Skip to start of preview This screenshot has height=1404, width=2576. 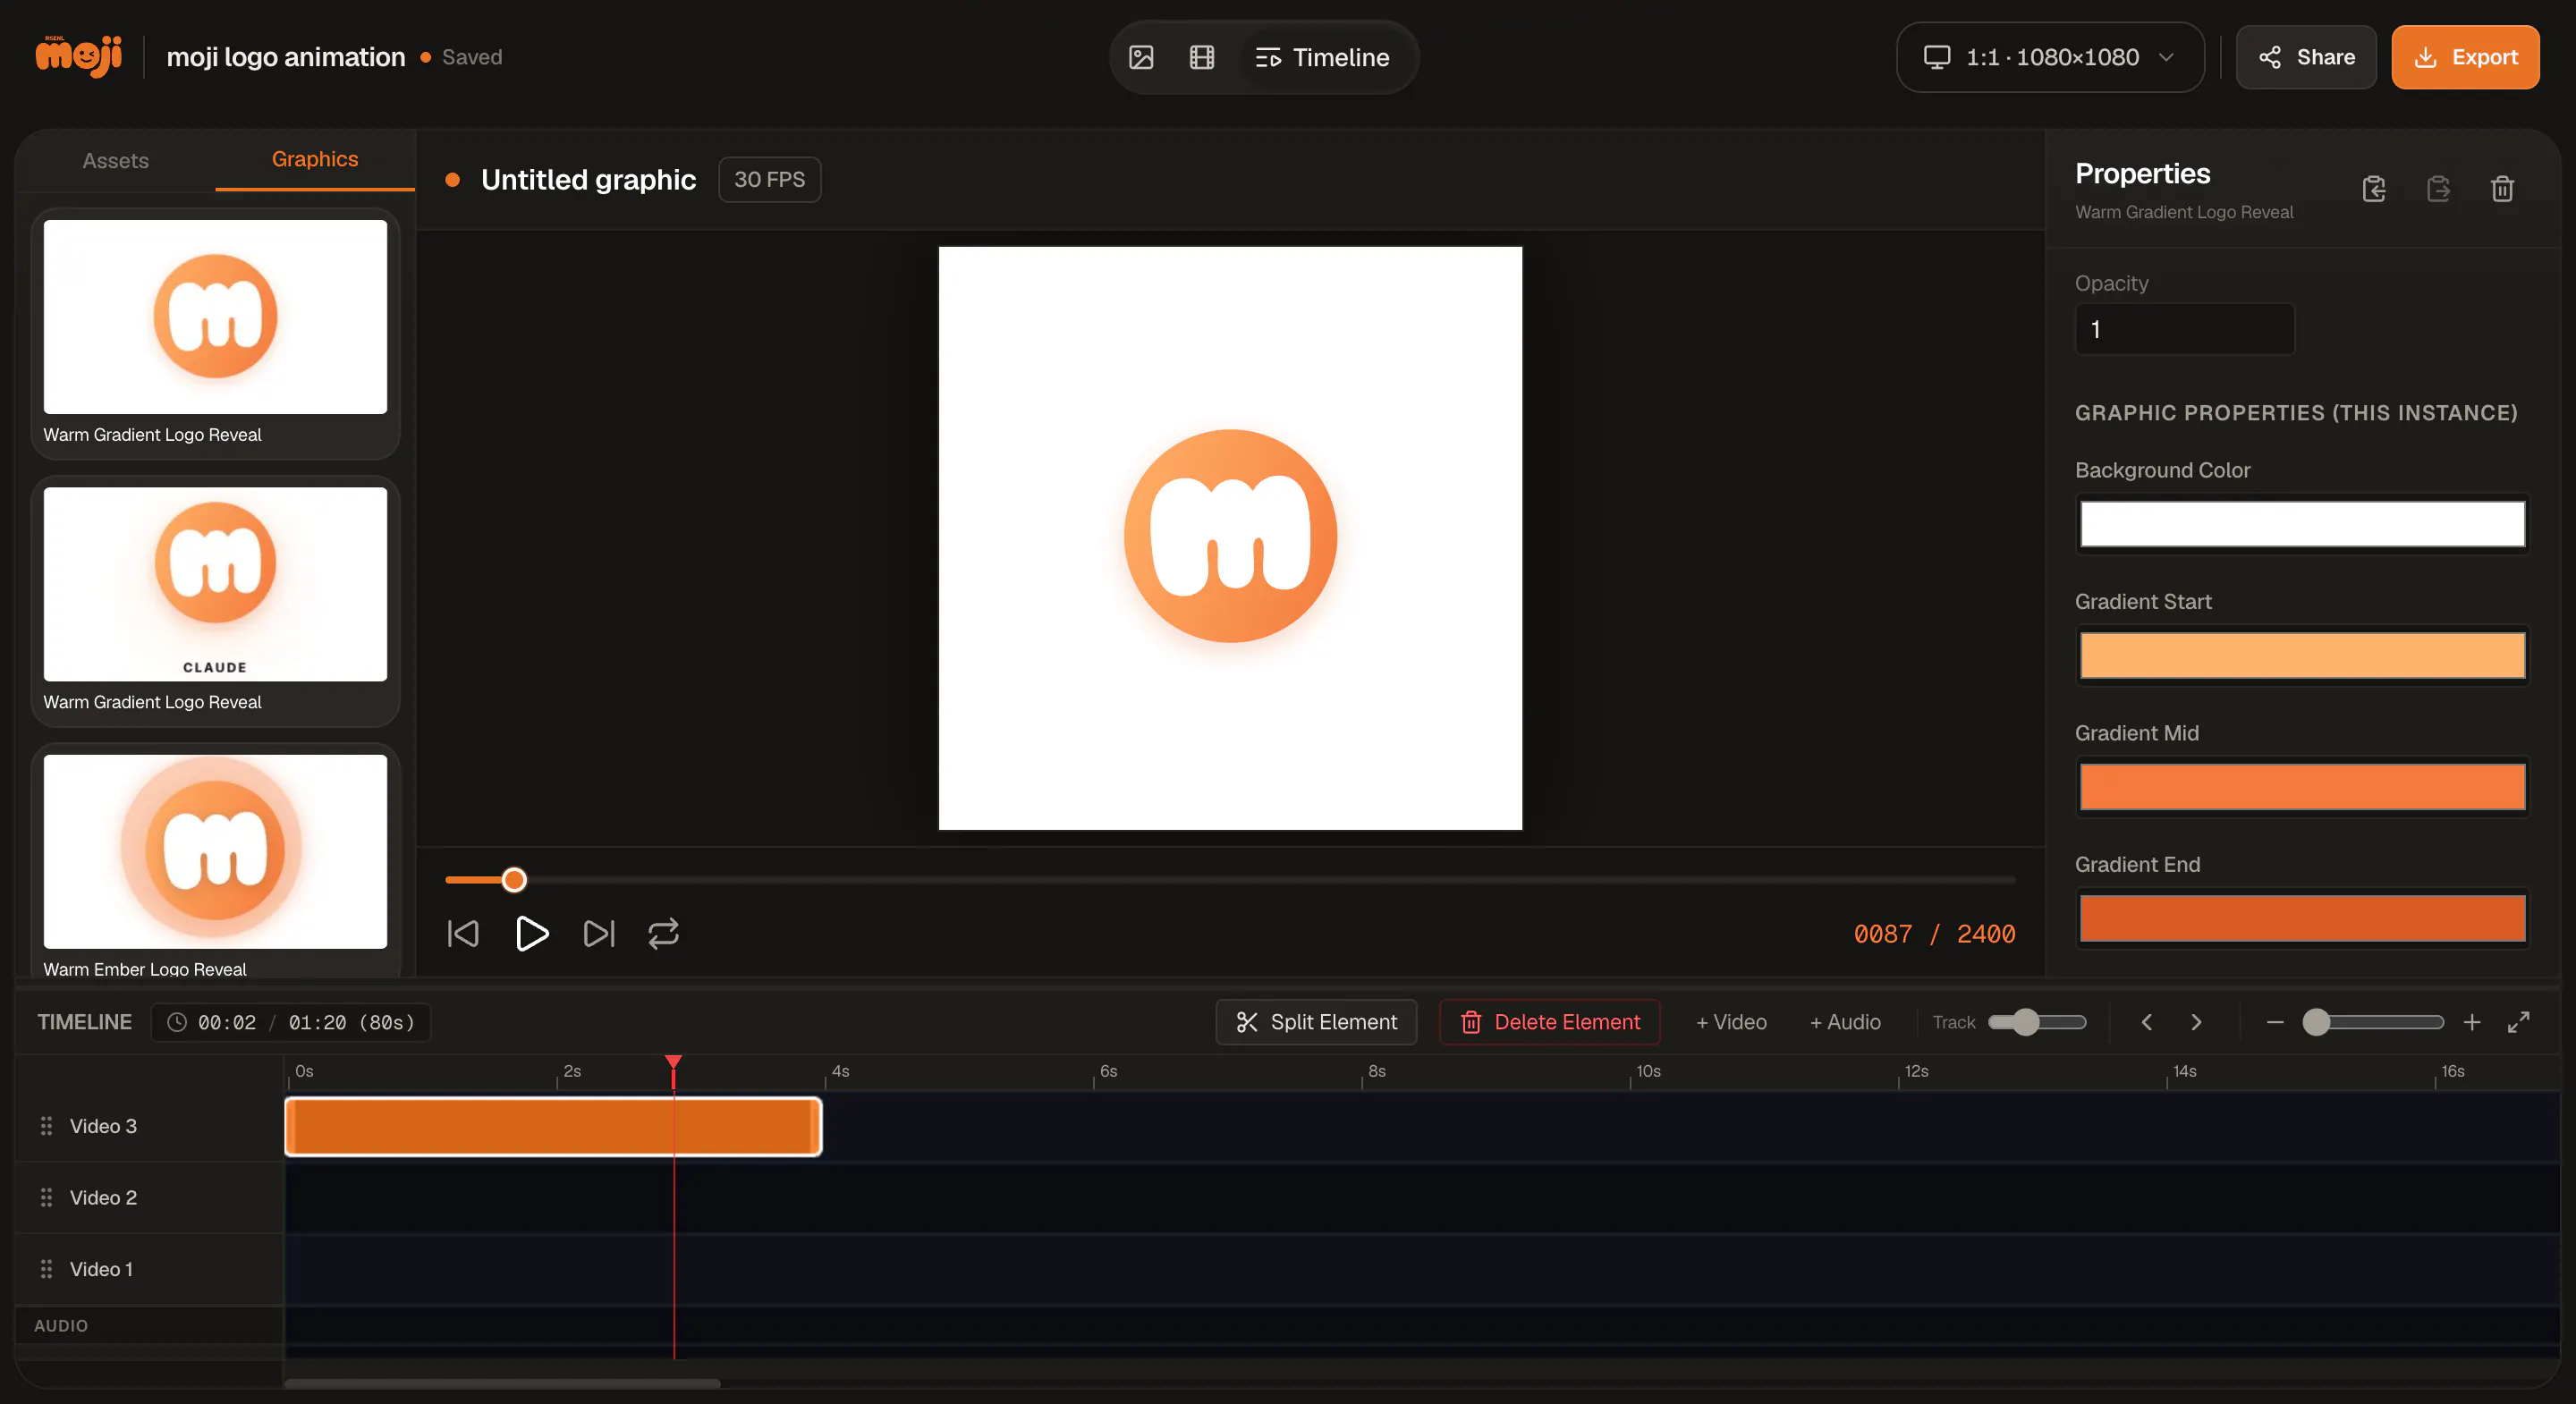click(463, 933)
